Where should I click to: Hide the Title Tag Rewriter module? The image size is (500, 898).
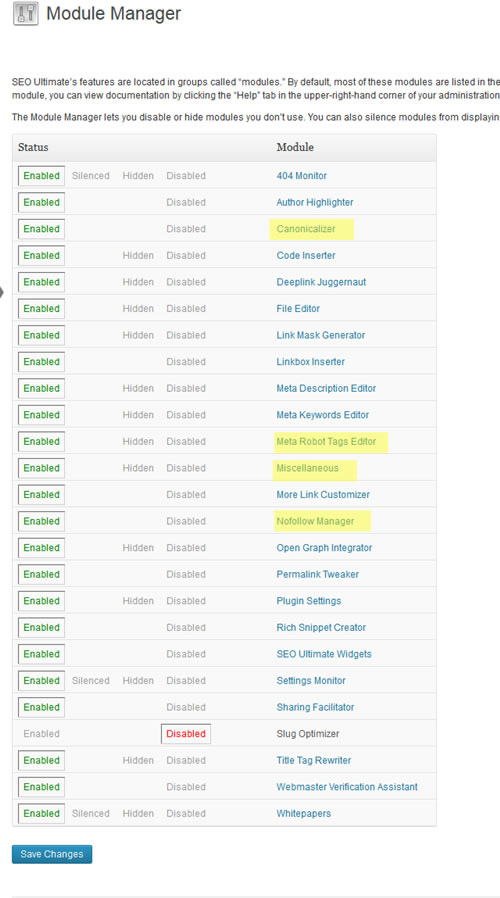click(x=138, y=760)
